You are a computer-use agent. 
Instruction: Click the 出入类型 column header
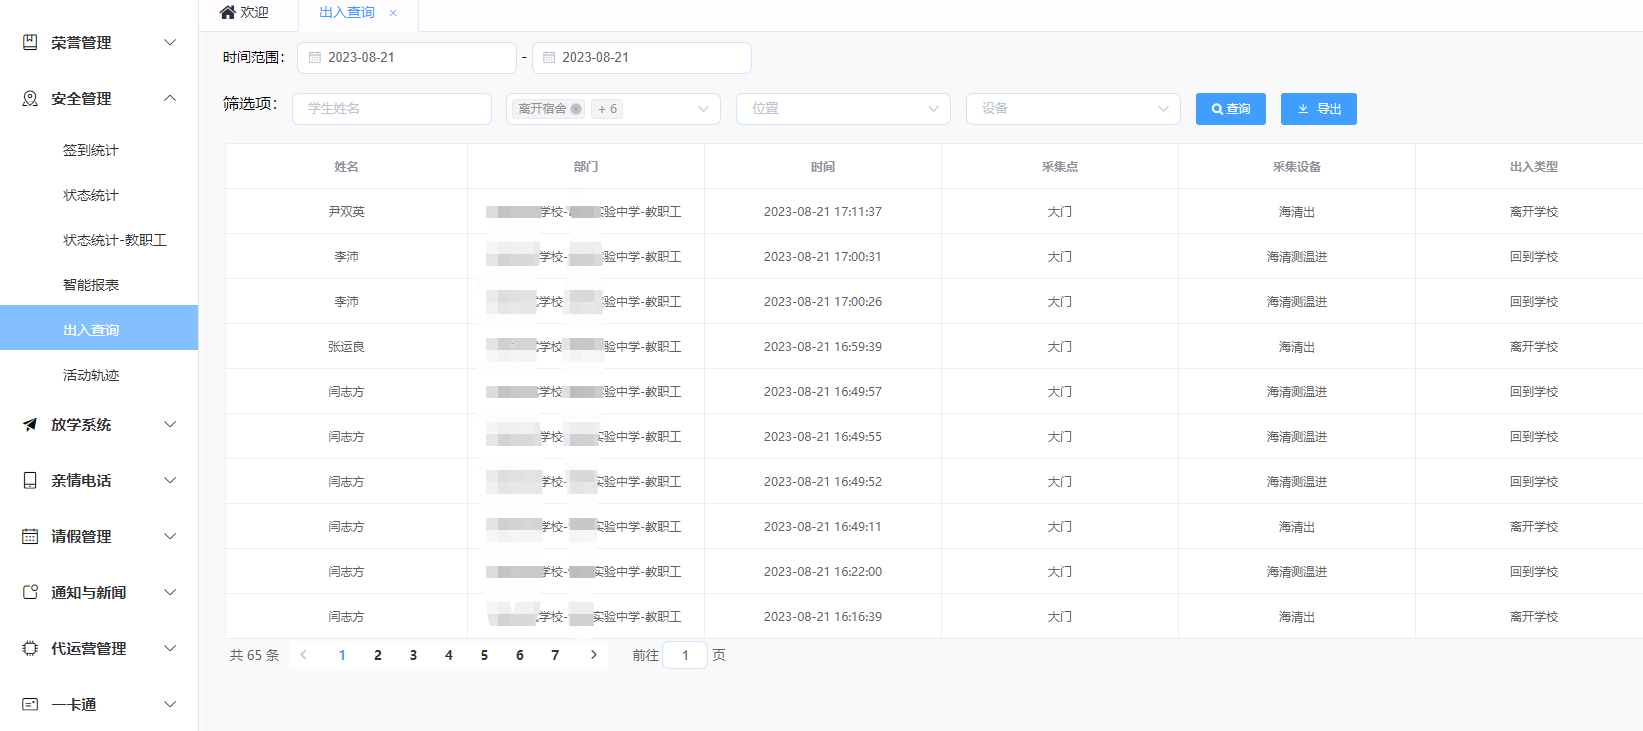pyautogui.click(x=1534, y=167)
